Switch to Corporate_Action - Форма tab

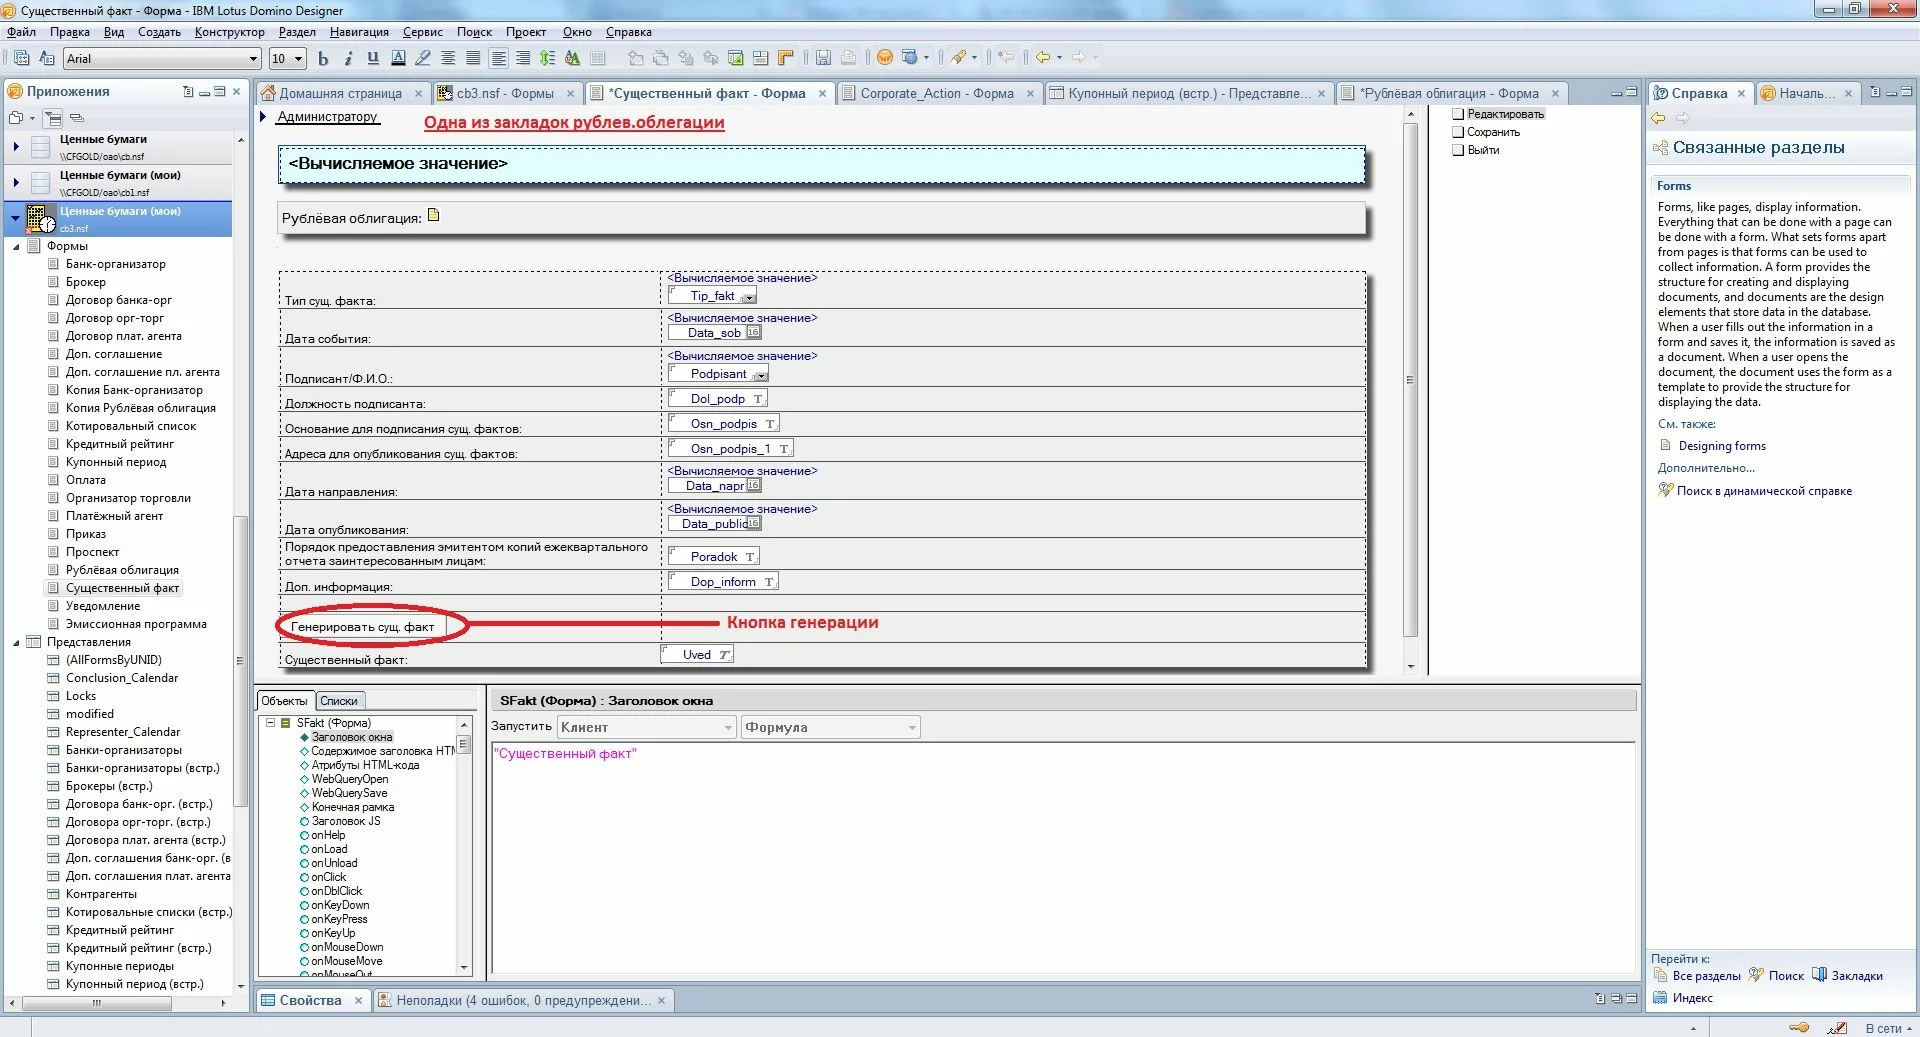[x=936, y=94]
